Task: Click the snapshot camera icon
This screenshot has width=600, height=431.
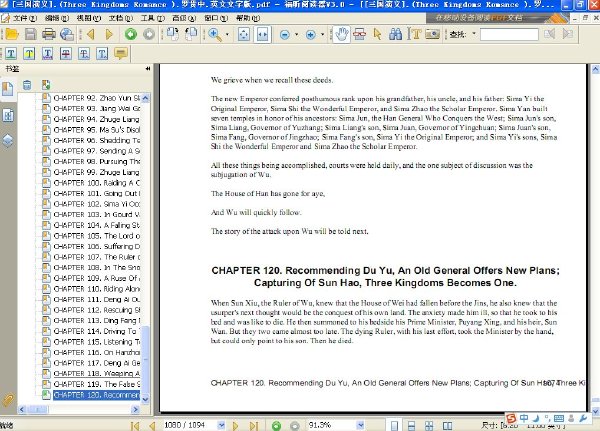Action: tap(432, 34)
